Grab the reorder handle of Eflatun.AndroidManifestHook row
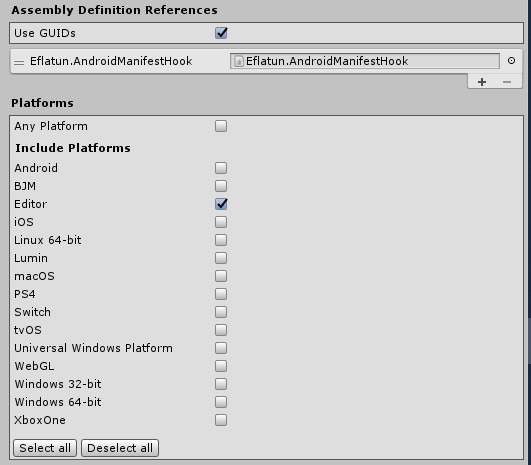Screen dimensions: 531x465 click(x=19, y=62)
